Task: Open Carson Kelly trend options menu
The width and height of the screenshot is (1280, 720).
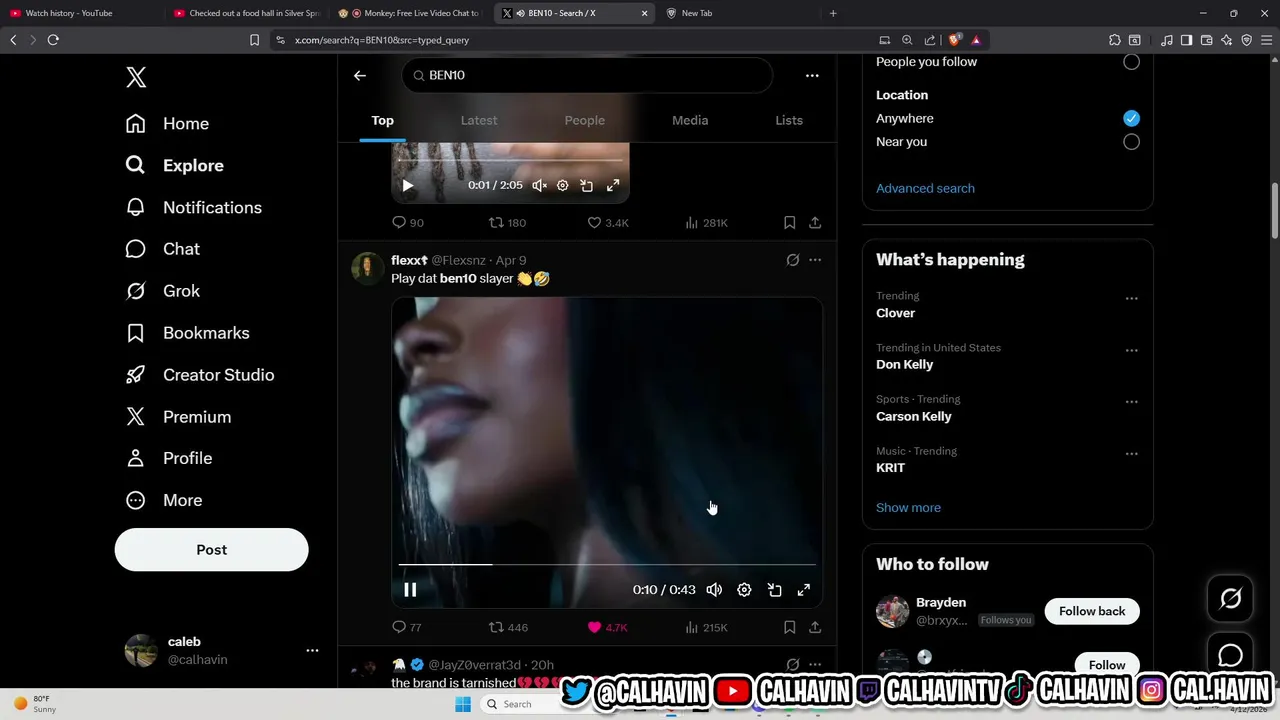Action: [1131, 401]
